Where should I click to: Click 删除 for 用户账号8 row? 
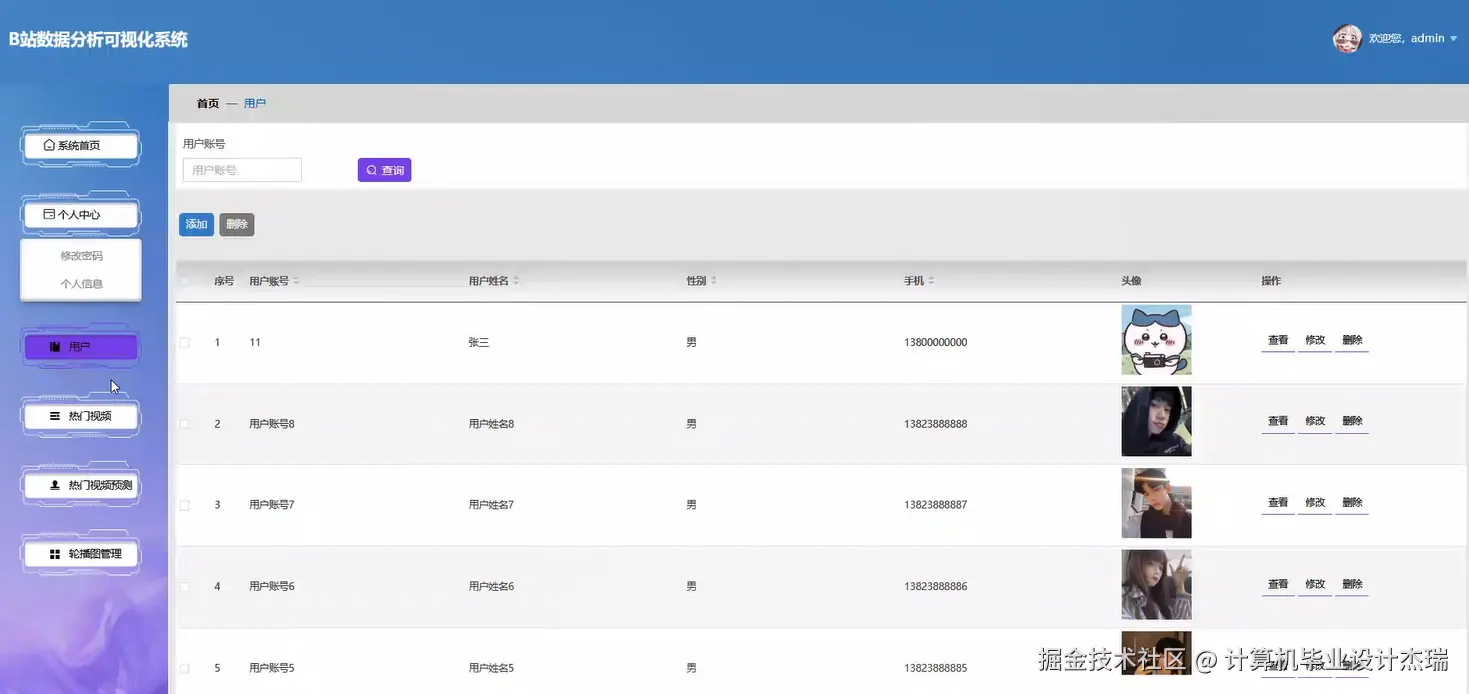[1352, 421]
